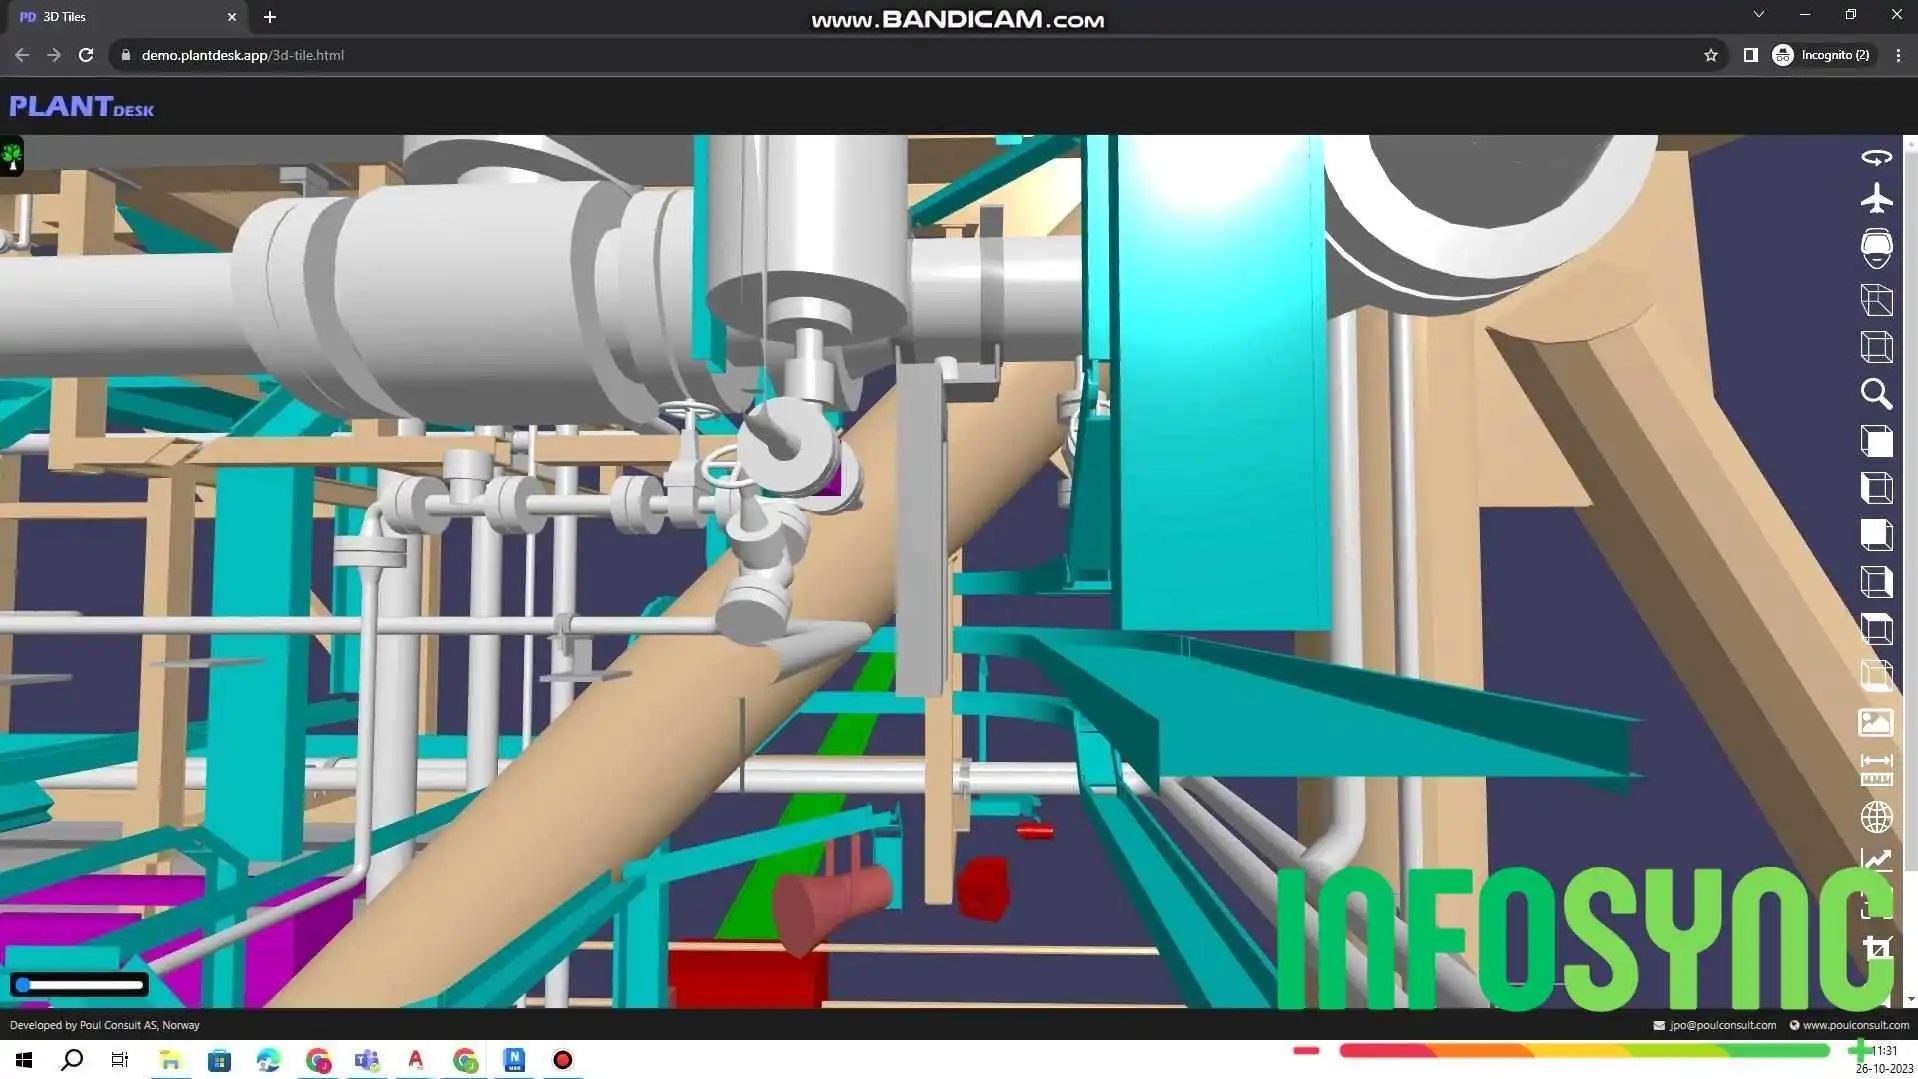Choose the front face cube view

point(1876,441)
